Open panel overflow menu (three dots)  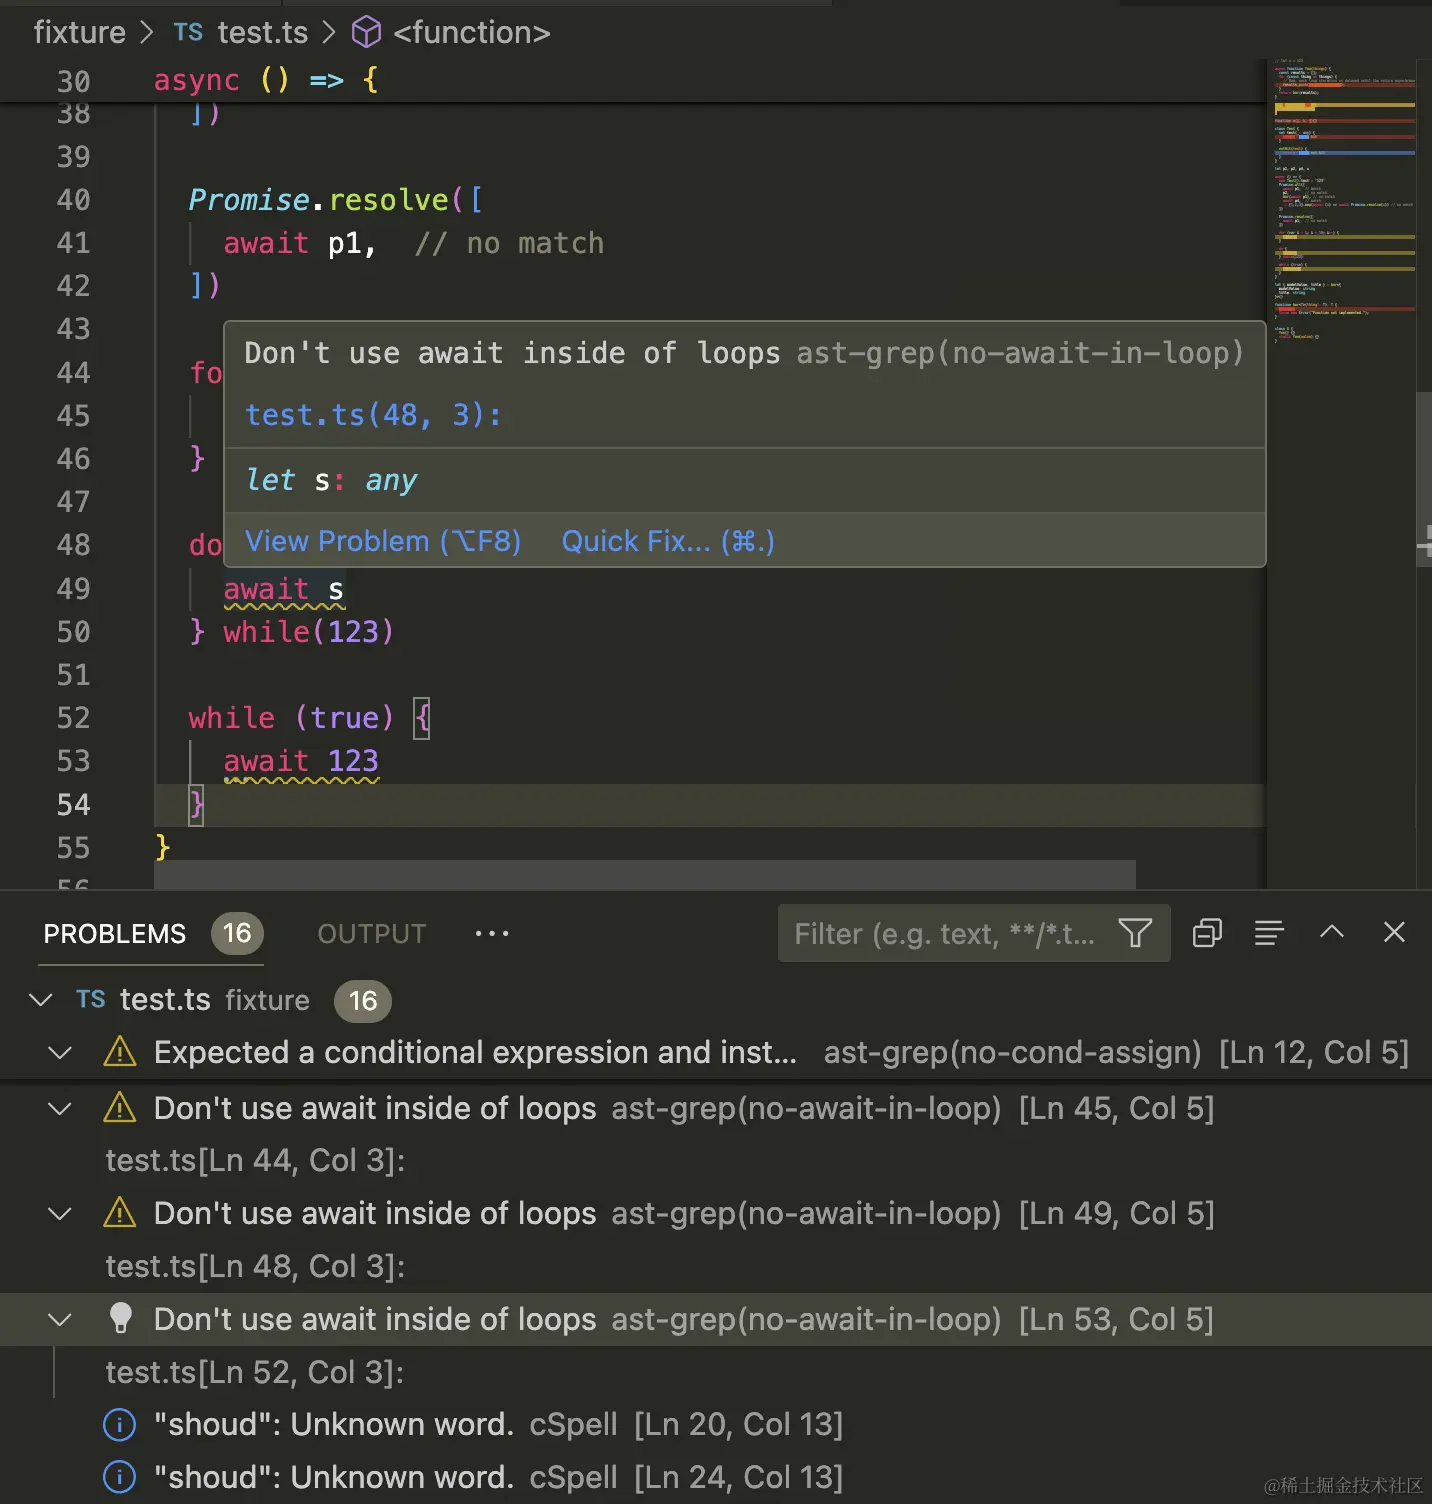tap(491, 933)
